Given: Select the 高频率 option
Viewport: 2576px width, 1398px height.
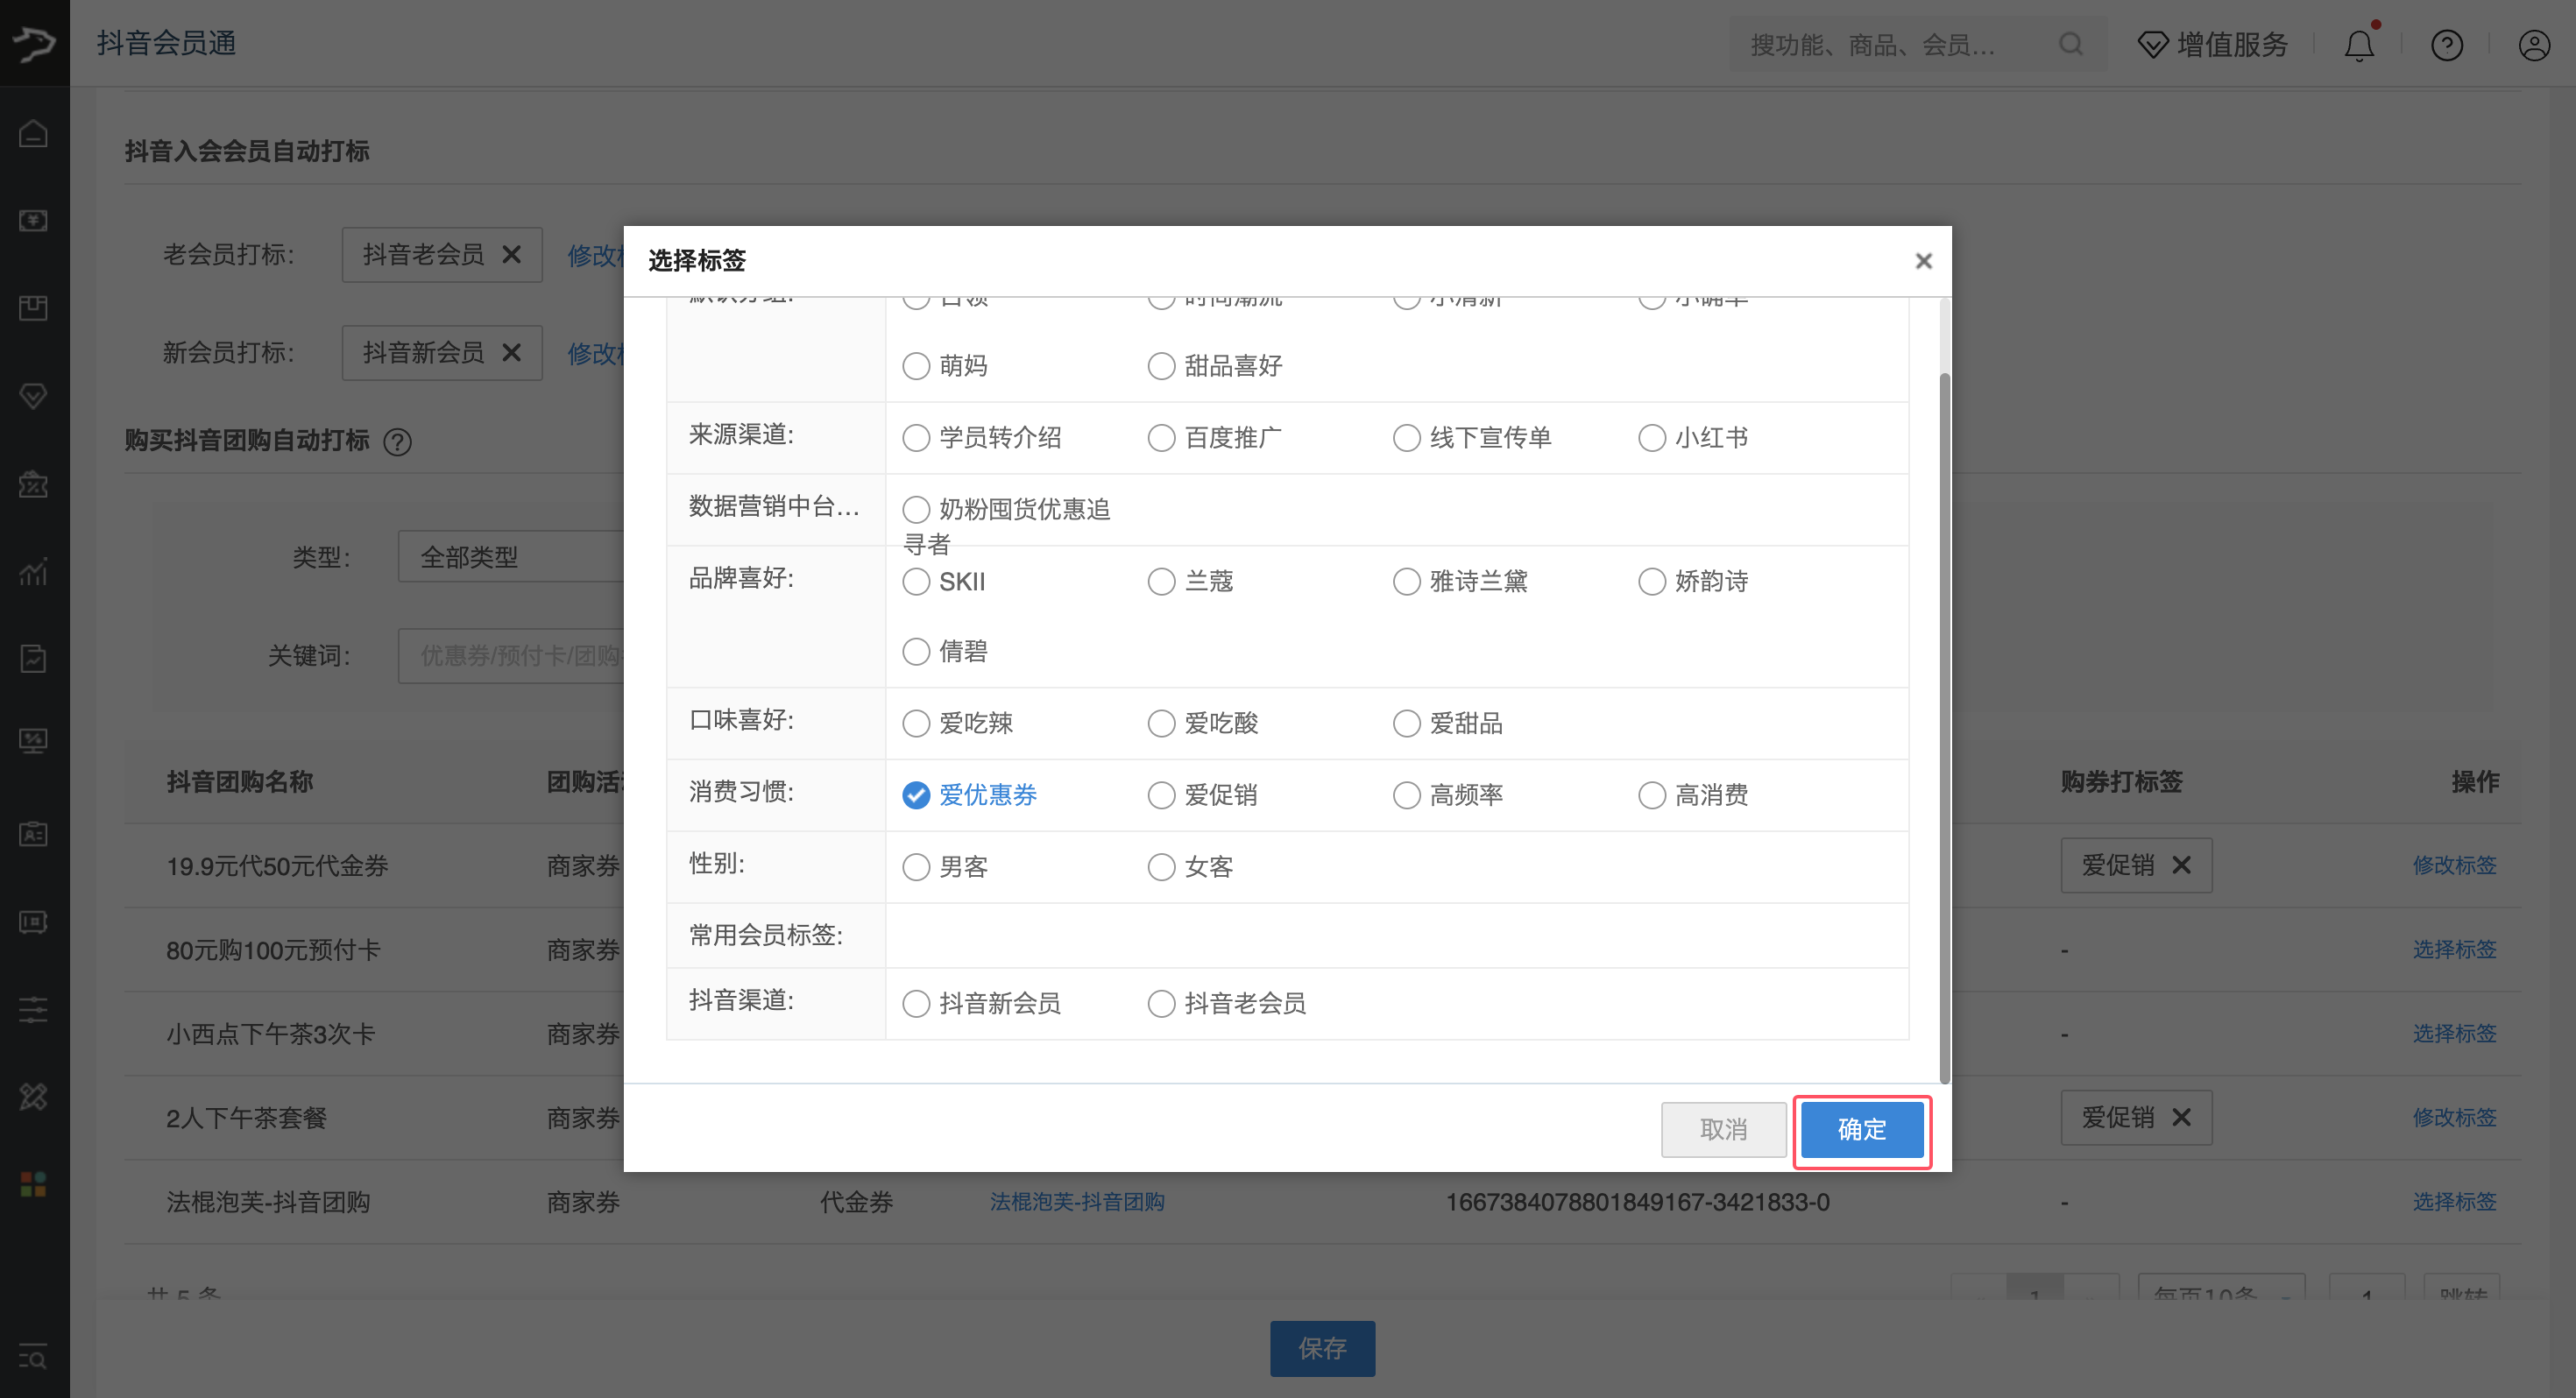Looking at the screenshot, I should pos(1448,796).
